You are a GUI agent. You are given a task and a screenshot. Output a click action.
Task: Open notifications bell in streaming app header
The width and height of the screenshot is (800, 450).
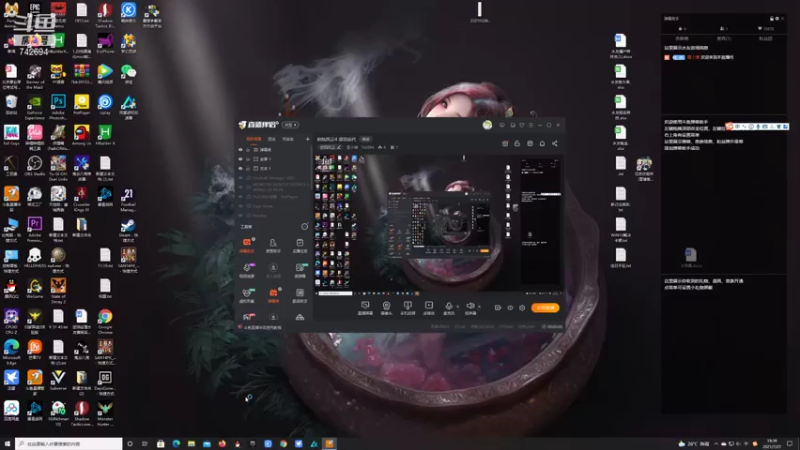click(x=542, y=143)
